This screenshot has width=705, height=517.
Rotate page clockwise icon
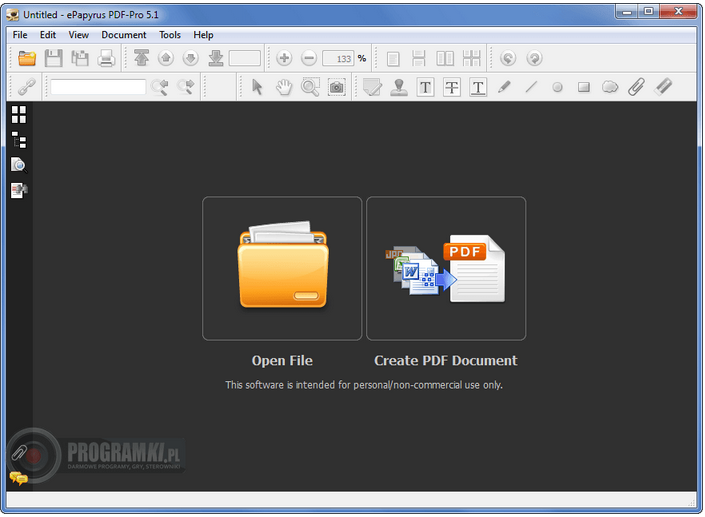point(534,58)
